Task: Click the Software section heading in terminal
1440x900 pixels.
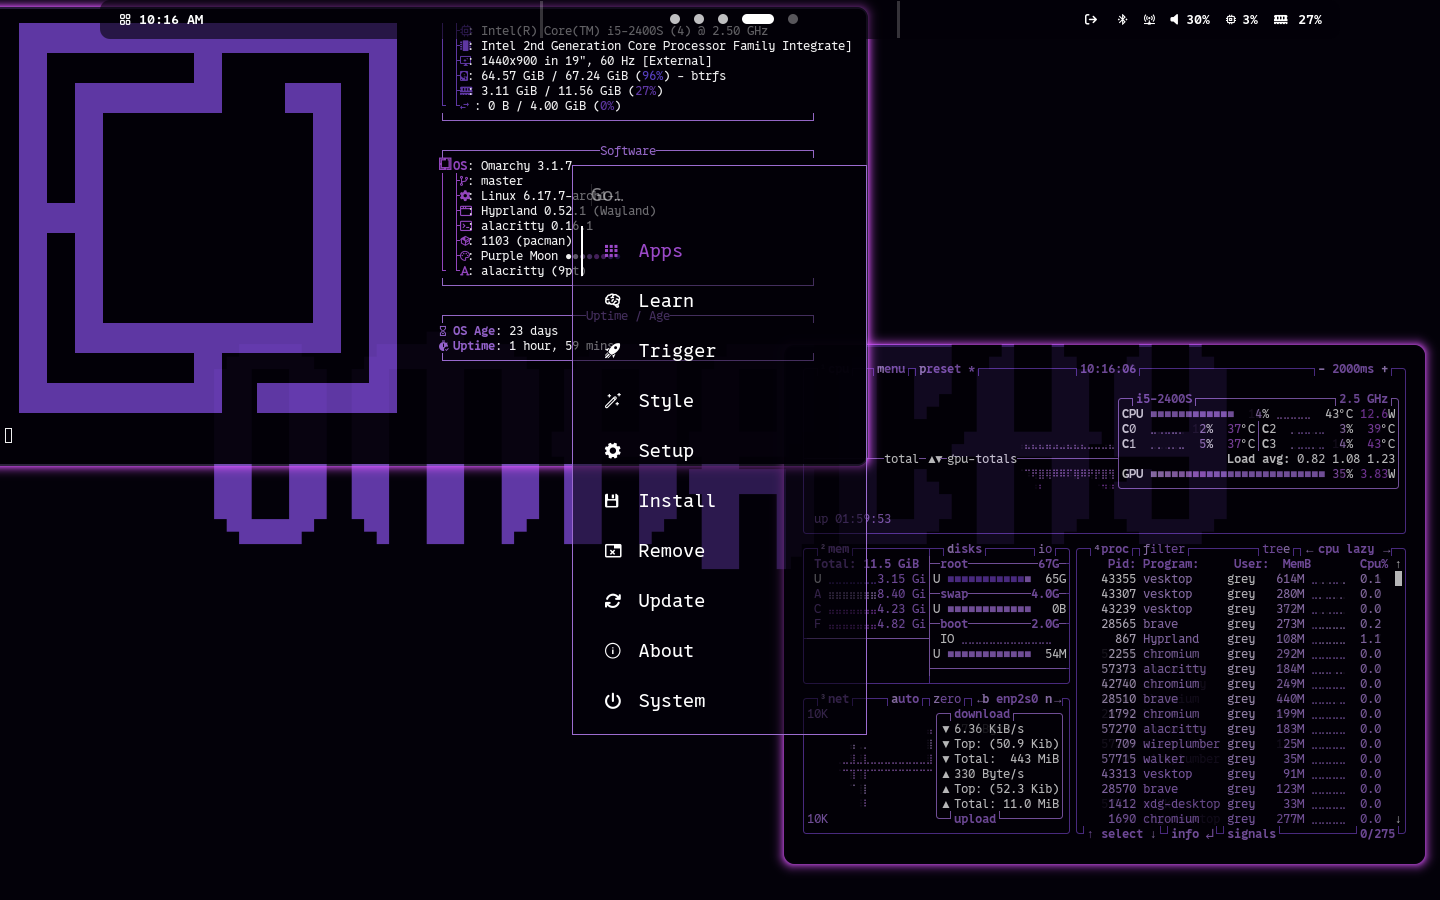Action: point(628,151)
